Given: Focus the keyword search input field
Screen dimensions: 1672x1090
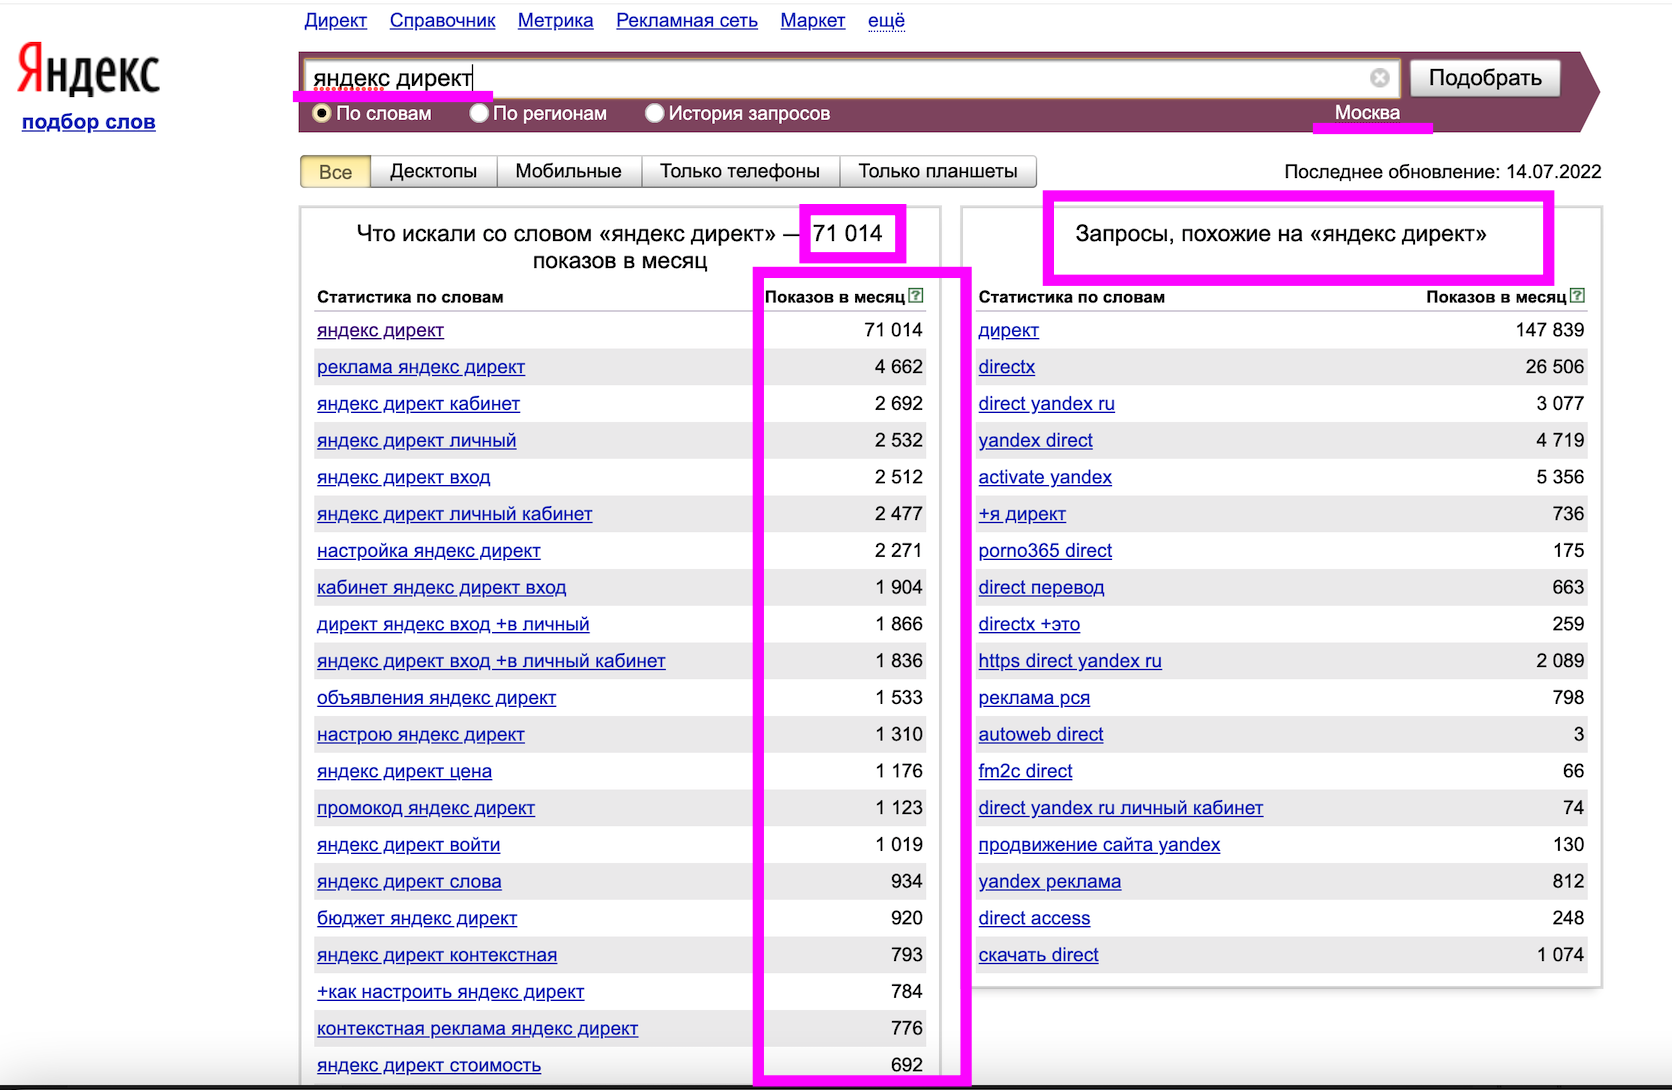Looking at the screenshot, I should coord(850,78).
